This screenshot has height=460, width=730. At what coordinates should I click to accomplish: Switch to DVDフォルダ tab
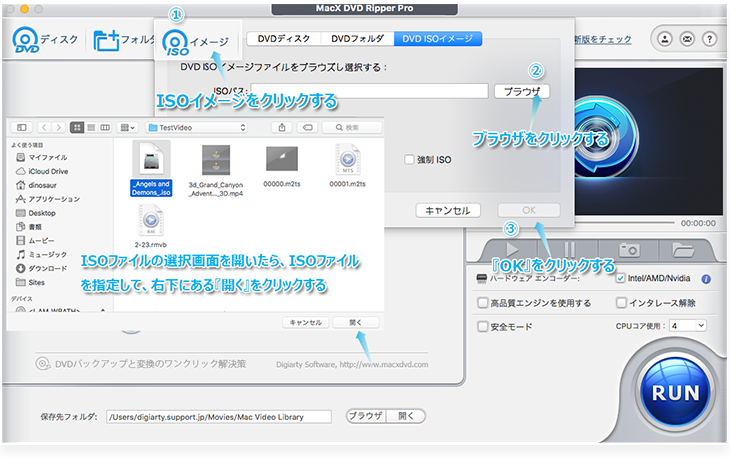[357, 39]
